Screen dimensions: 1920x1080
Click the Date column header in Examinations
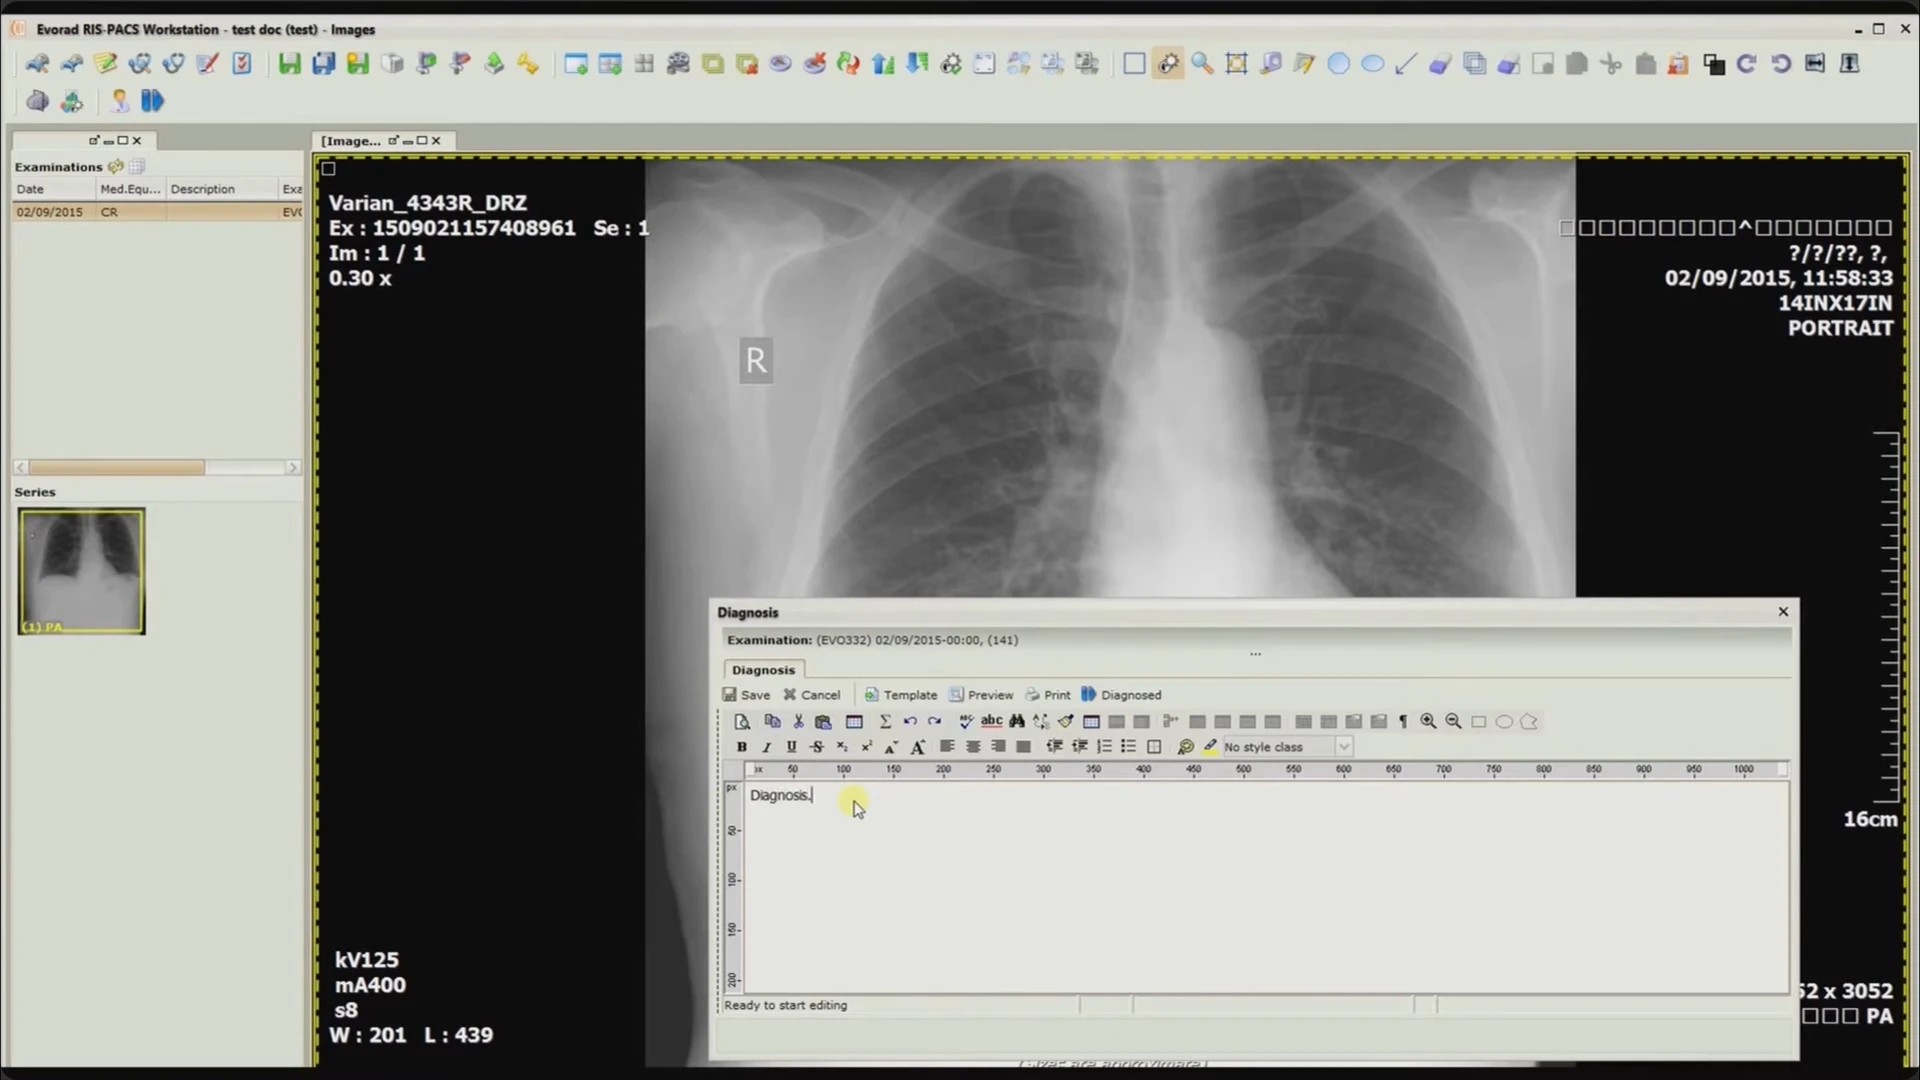point(54,189)
